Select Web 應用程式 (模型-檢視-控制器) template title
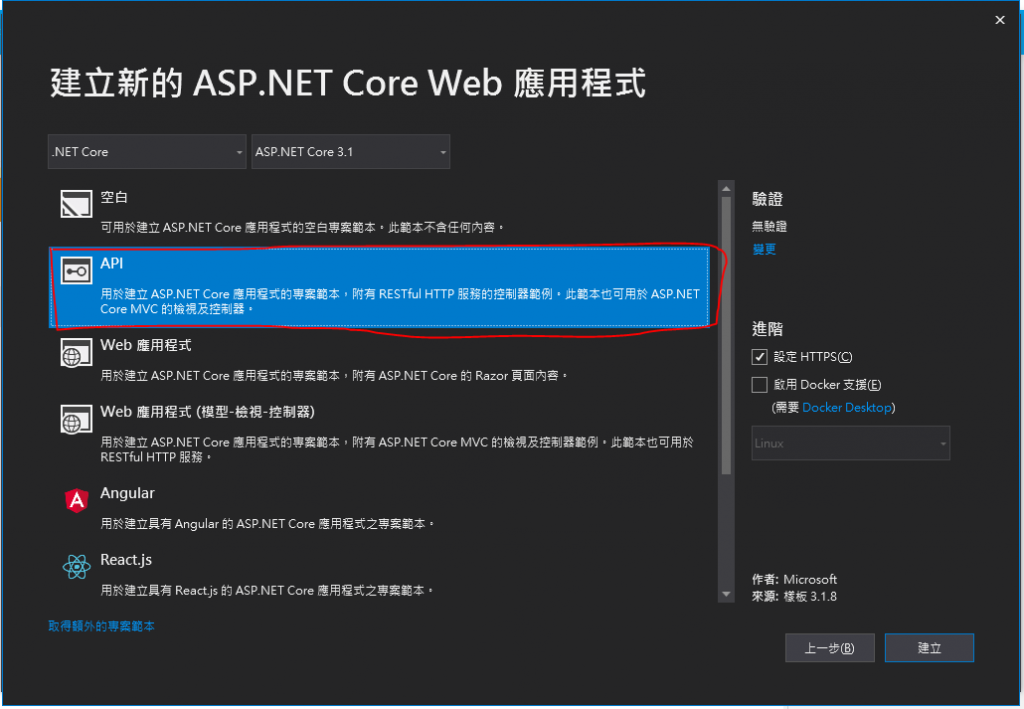The height and width of the screenshot is (709, 1024). tap(208, 412)
